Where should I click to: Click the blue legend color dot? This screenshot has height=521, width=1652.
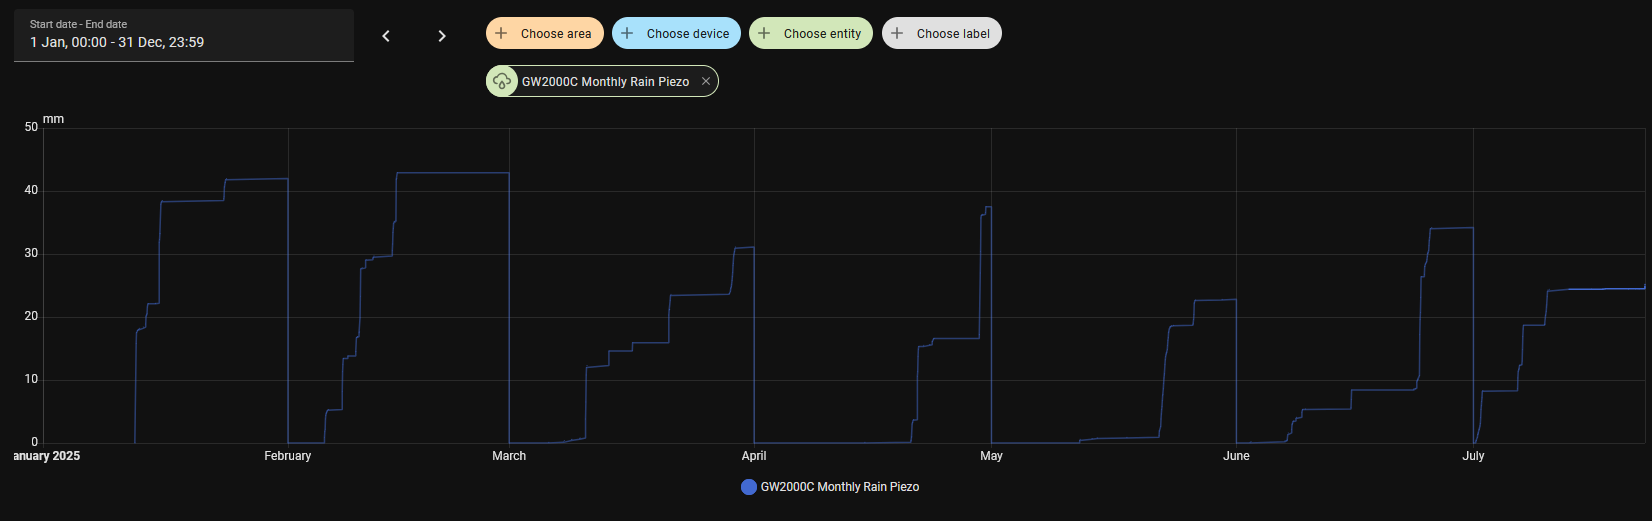749,487
